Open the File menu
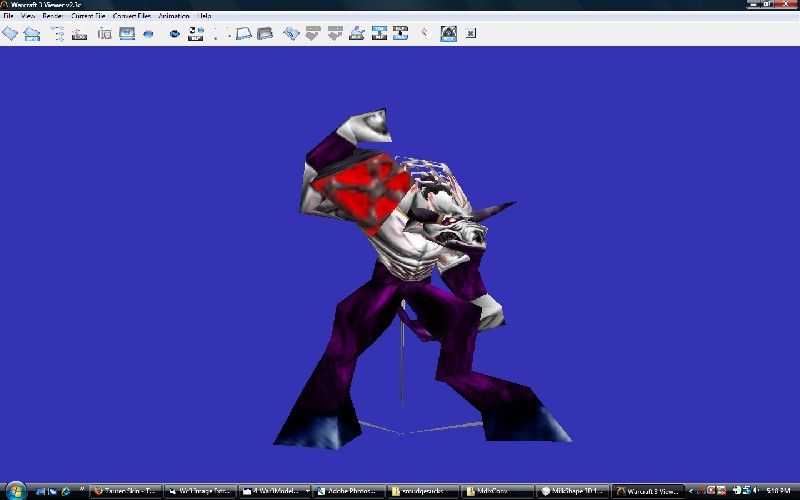Screen dimensions: 800x500 pyautogui.click(x=8, y=16)
